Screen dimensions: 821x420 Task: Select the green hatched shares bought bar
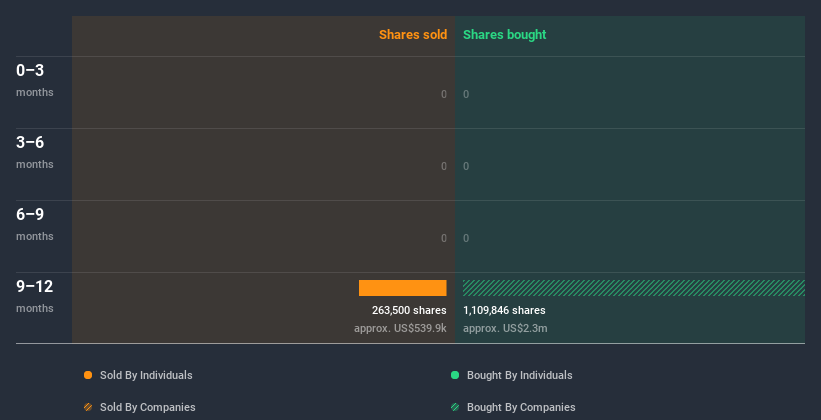pyautogui.click(x=634, y=288)
